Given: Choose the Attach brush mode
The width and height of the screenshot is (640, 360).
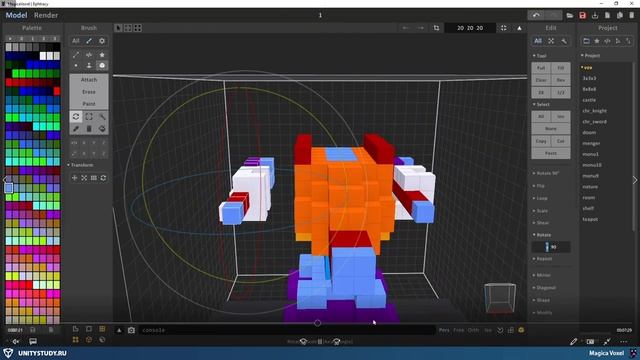Looking at the screenshot, I should click(89, 80).
